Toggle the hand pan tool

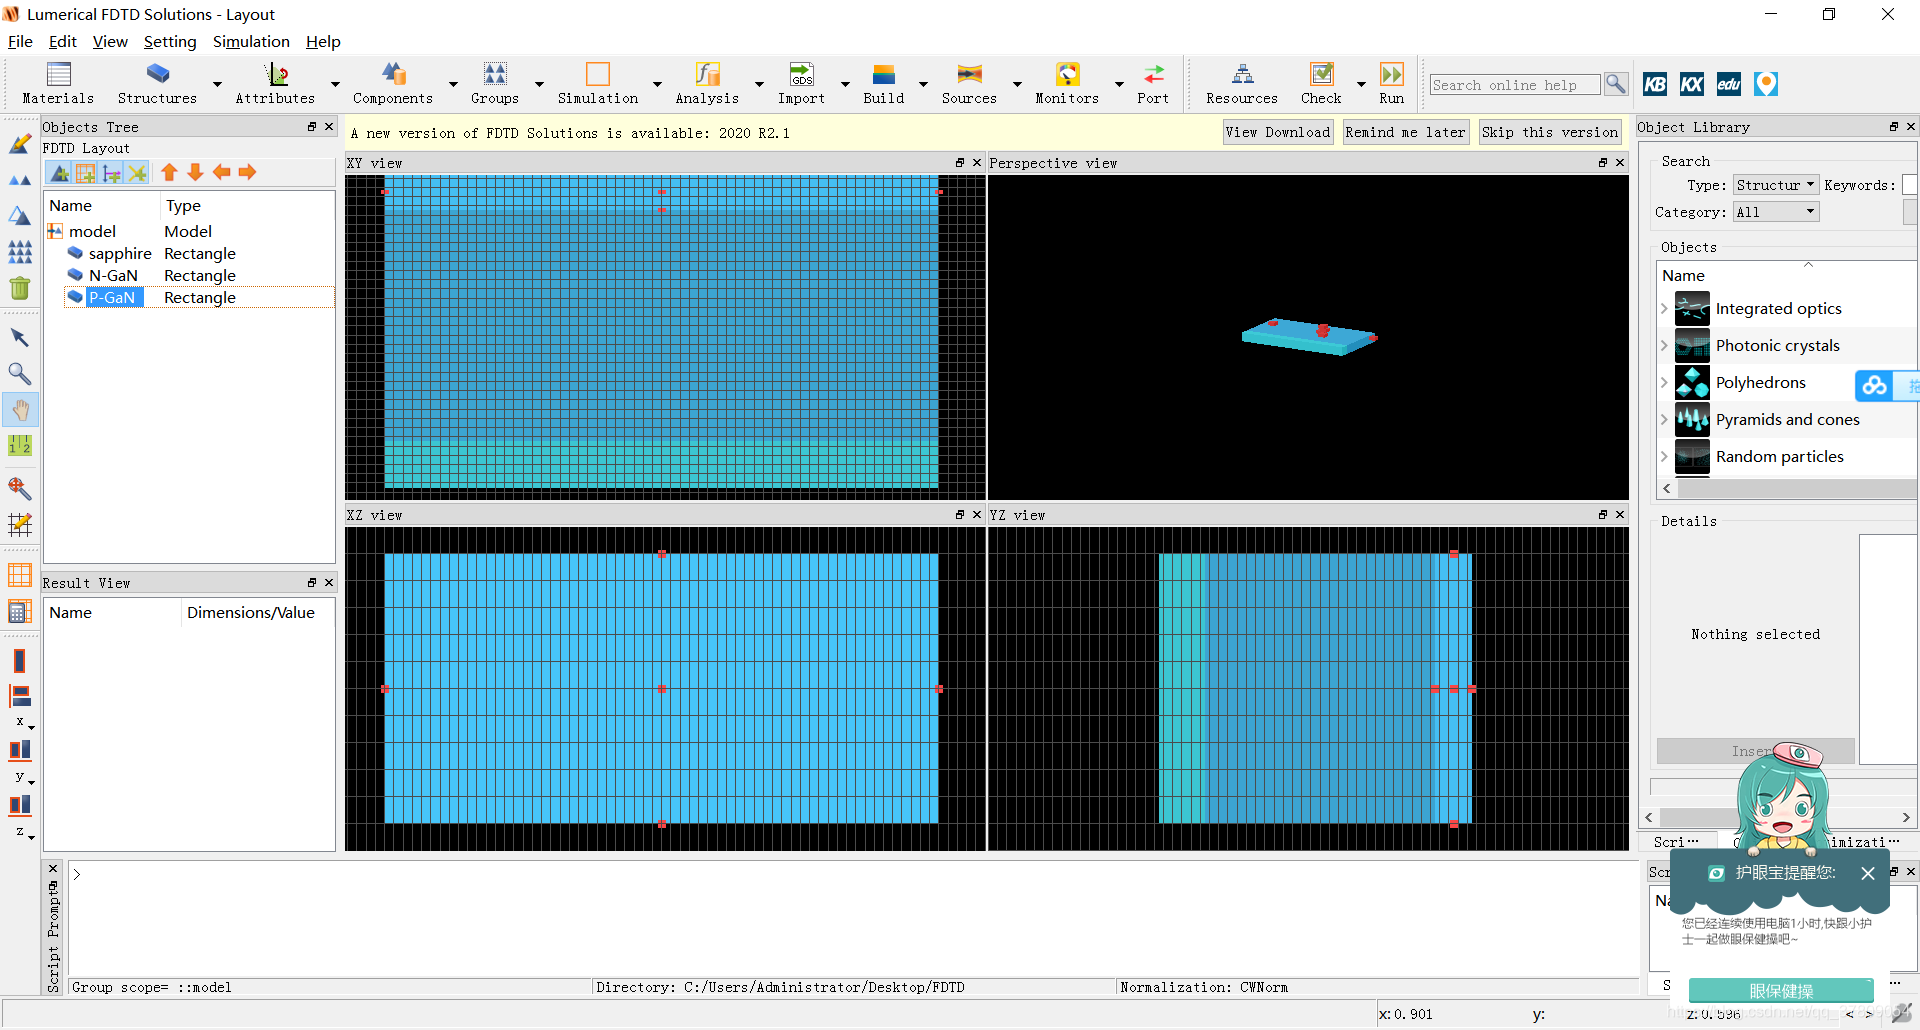coord(20,410)
